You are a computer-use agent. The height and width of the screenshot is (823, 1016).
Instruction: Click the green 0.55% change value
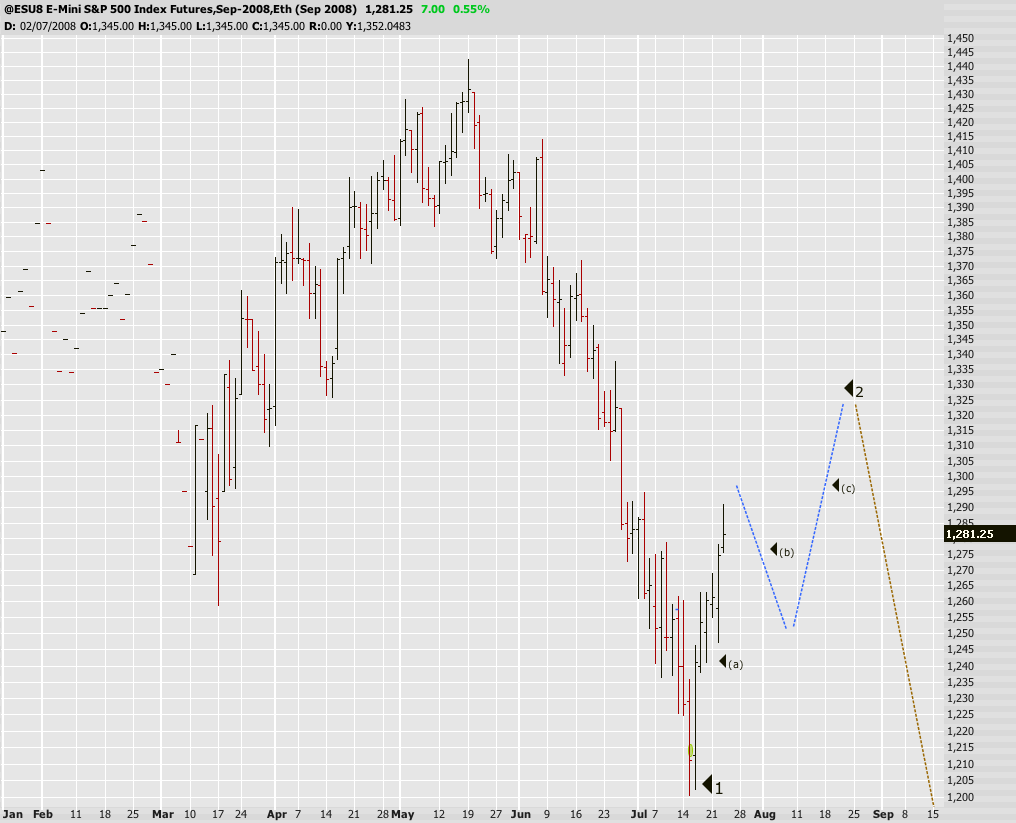click(469, 9)
